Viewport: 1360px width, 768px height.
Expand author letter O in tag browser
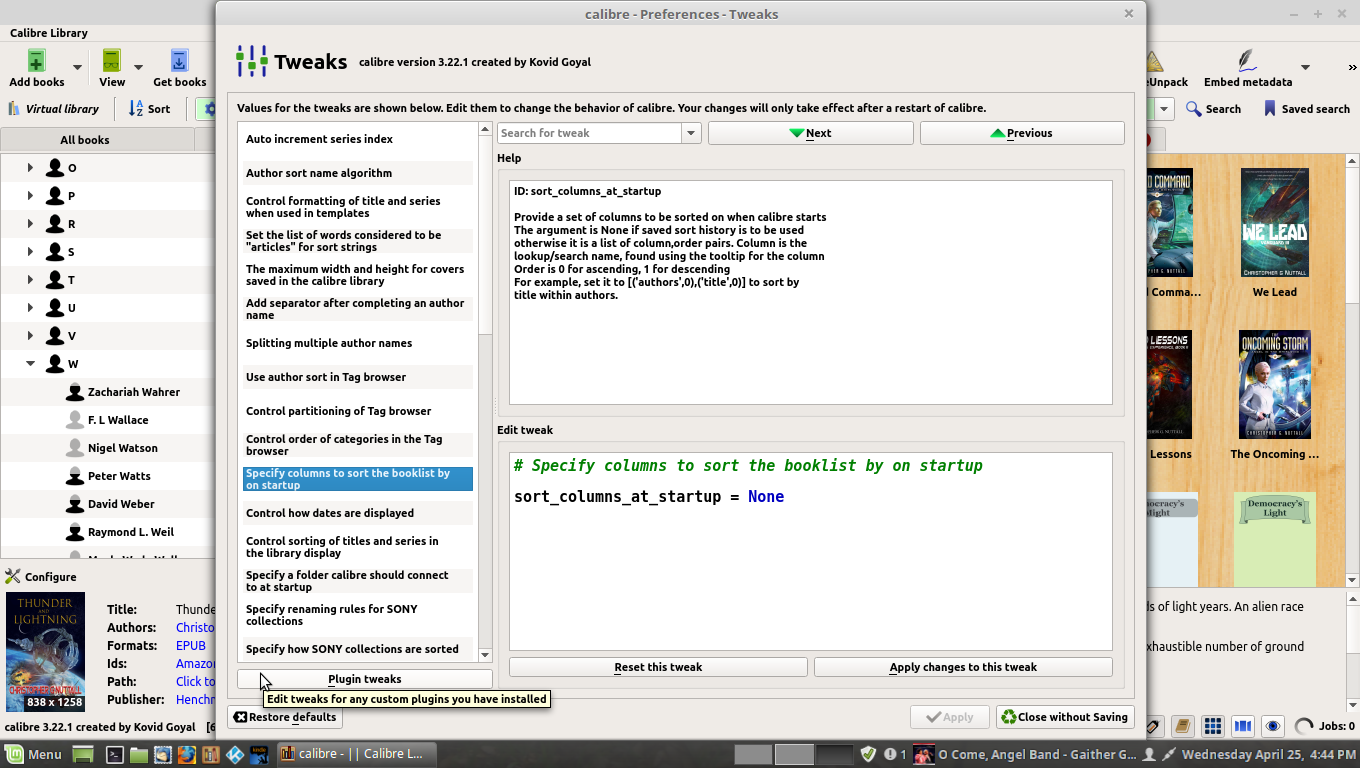click(30, 167)
